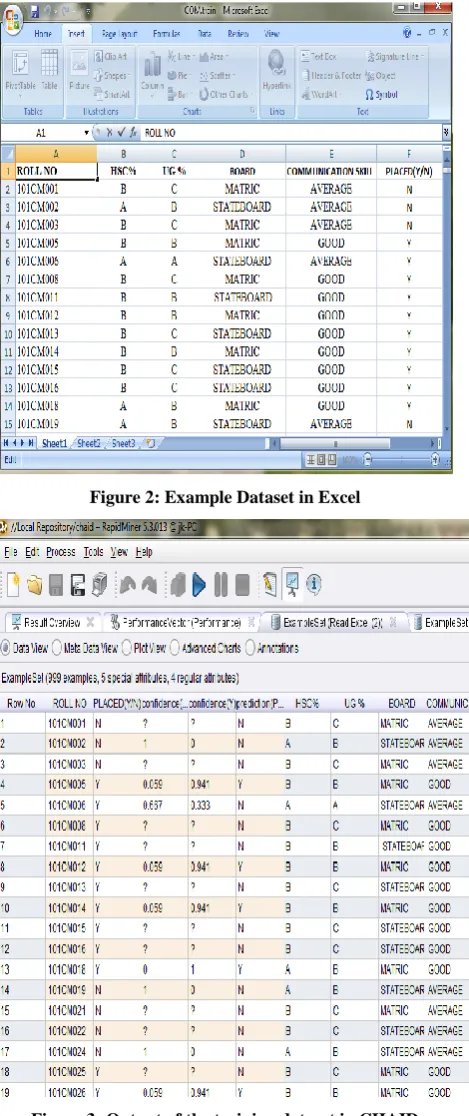Run the process with RapidMiner play button
Viewport: 469px width, 1116px height.
[198, 585]
